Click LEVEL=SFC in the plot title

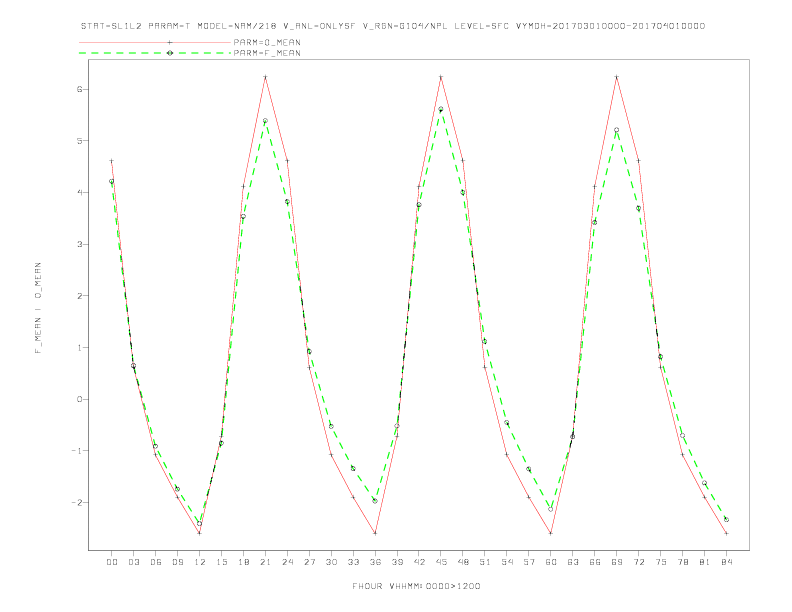click(481, 26)
